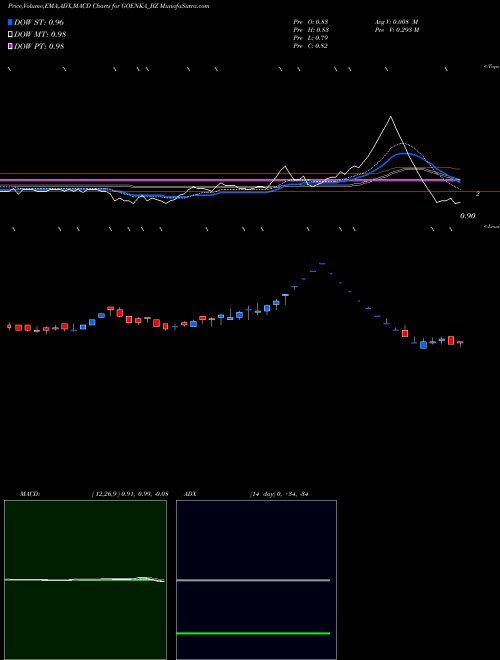Select the 'DOW ST: 0.96' legend label
The height and width of the screenshot is (660, 500).
tap(39, 22)
